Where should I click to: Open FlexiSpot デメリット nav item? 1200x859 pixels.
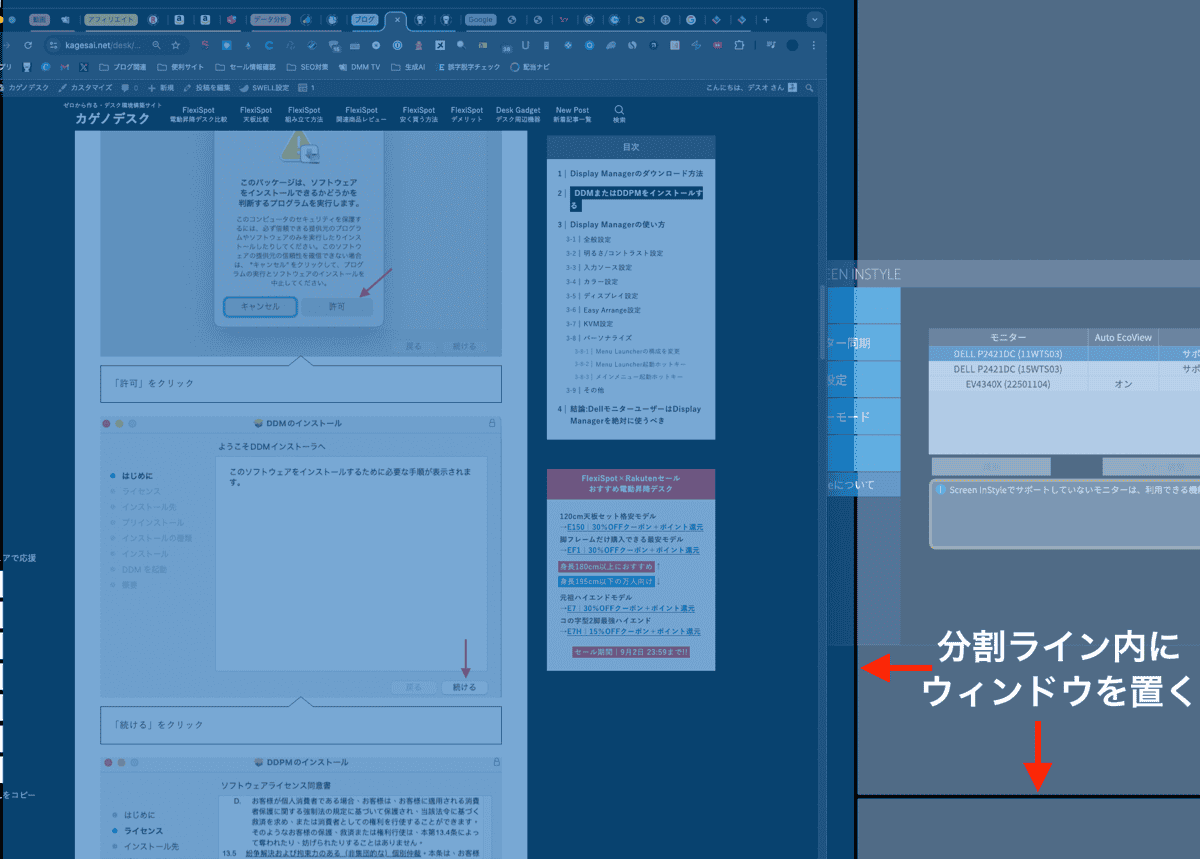click(x=466, y=114)
